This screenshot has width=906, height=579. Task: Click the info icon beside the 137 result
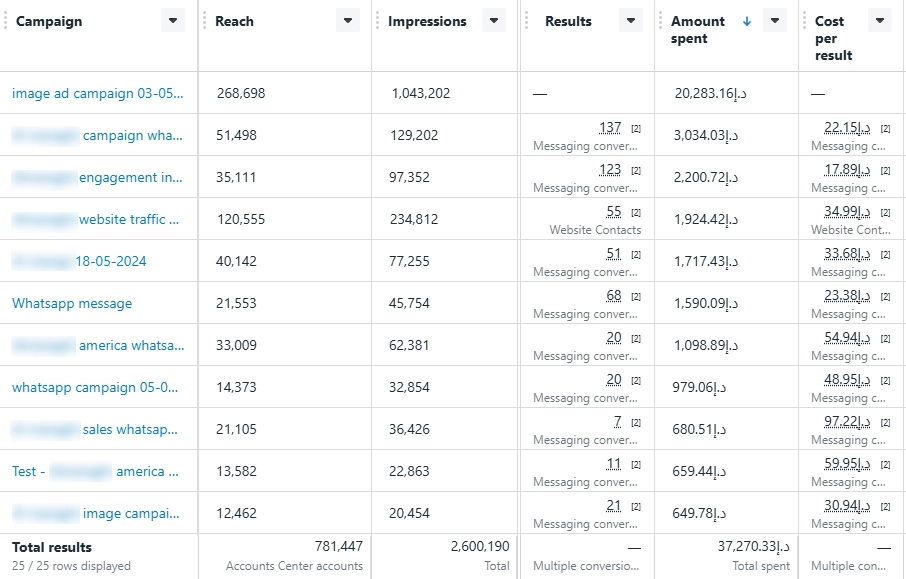635,127
